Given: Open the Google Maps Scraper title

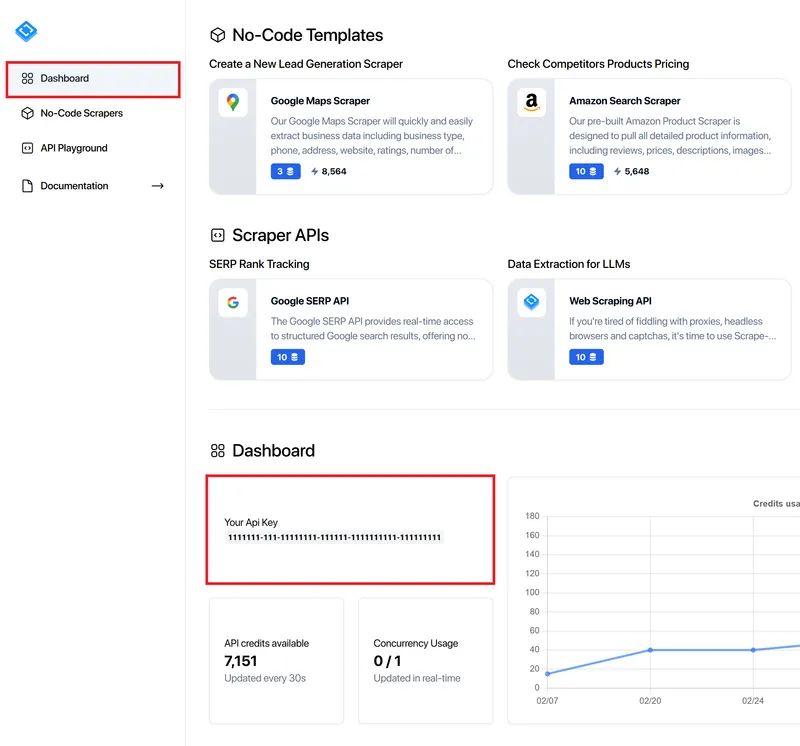Looking at the screenshot, I should tap(320, 101).
